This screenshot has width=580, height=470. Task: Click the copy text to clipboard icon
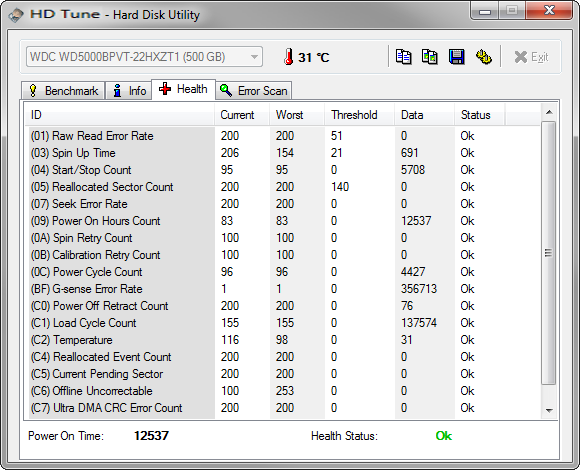tap(403, 57)
